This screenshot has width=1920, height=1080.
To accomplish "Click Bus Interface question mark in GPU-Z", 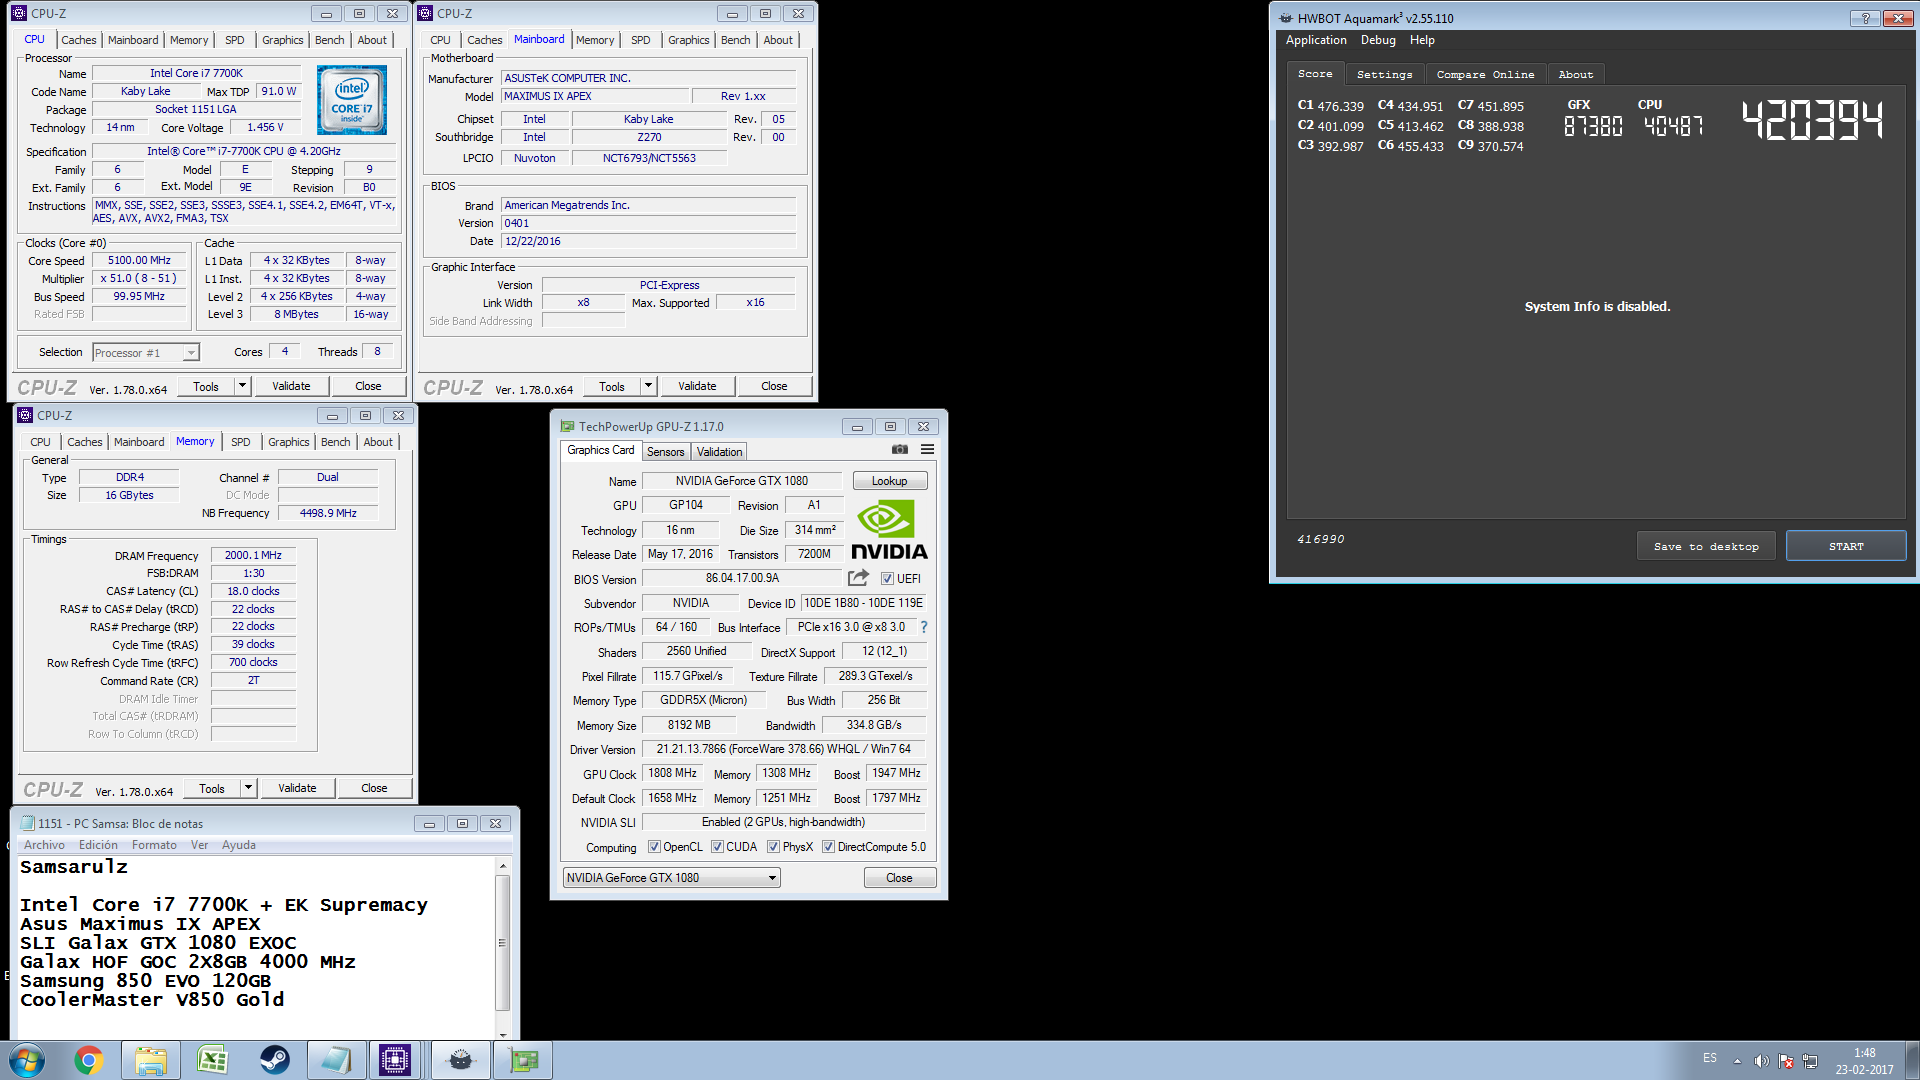I will point(924,627).
